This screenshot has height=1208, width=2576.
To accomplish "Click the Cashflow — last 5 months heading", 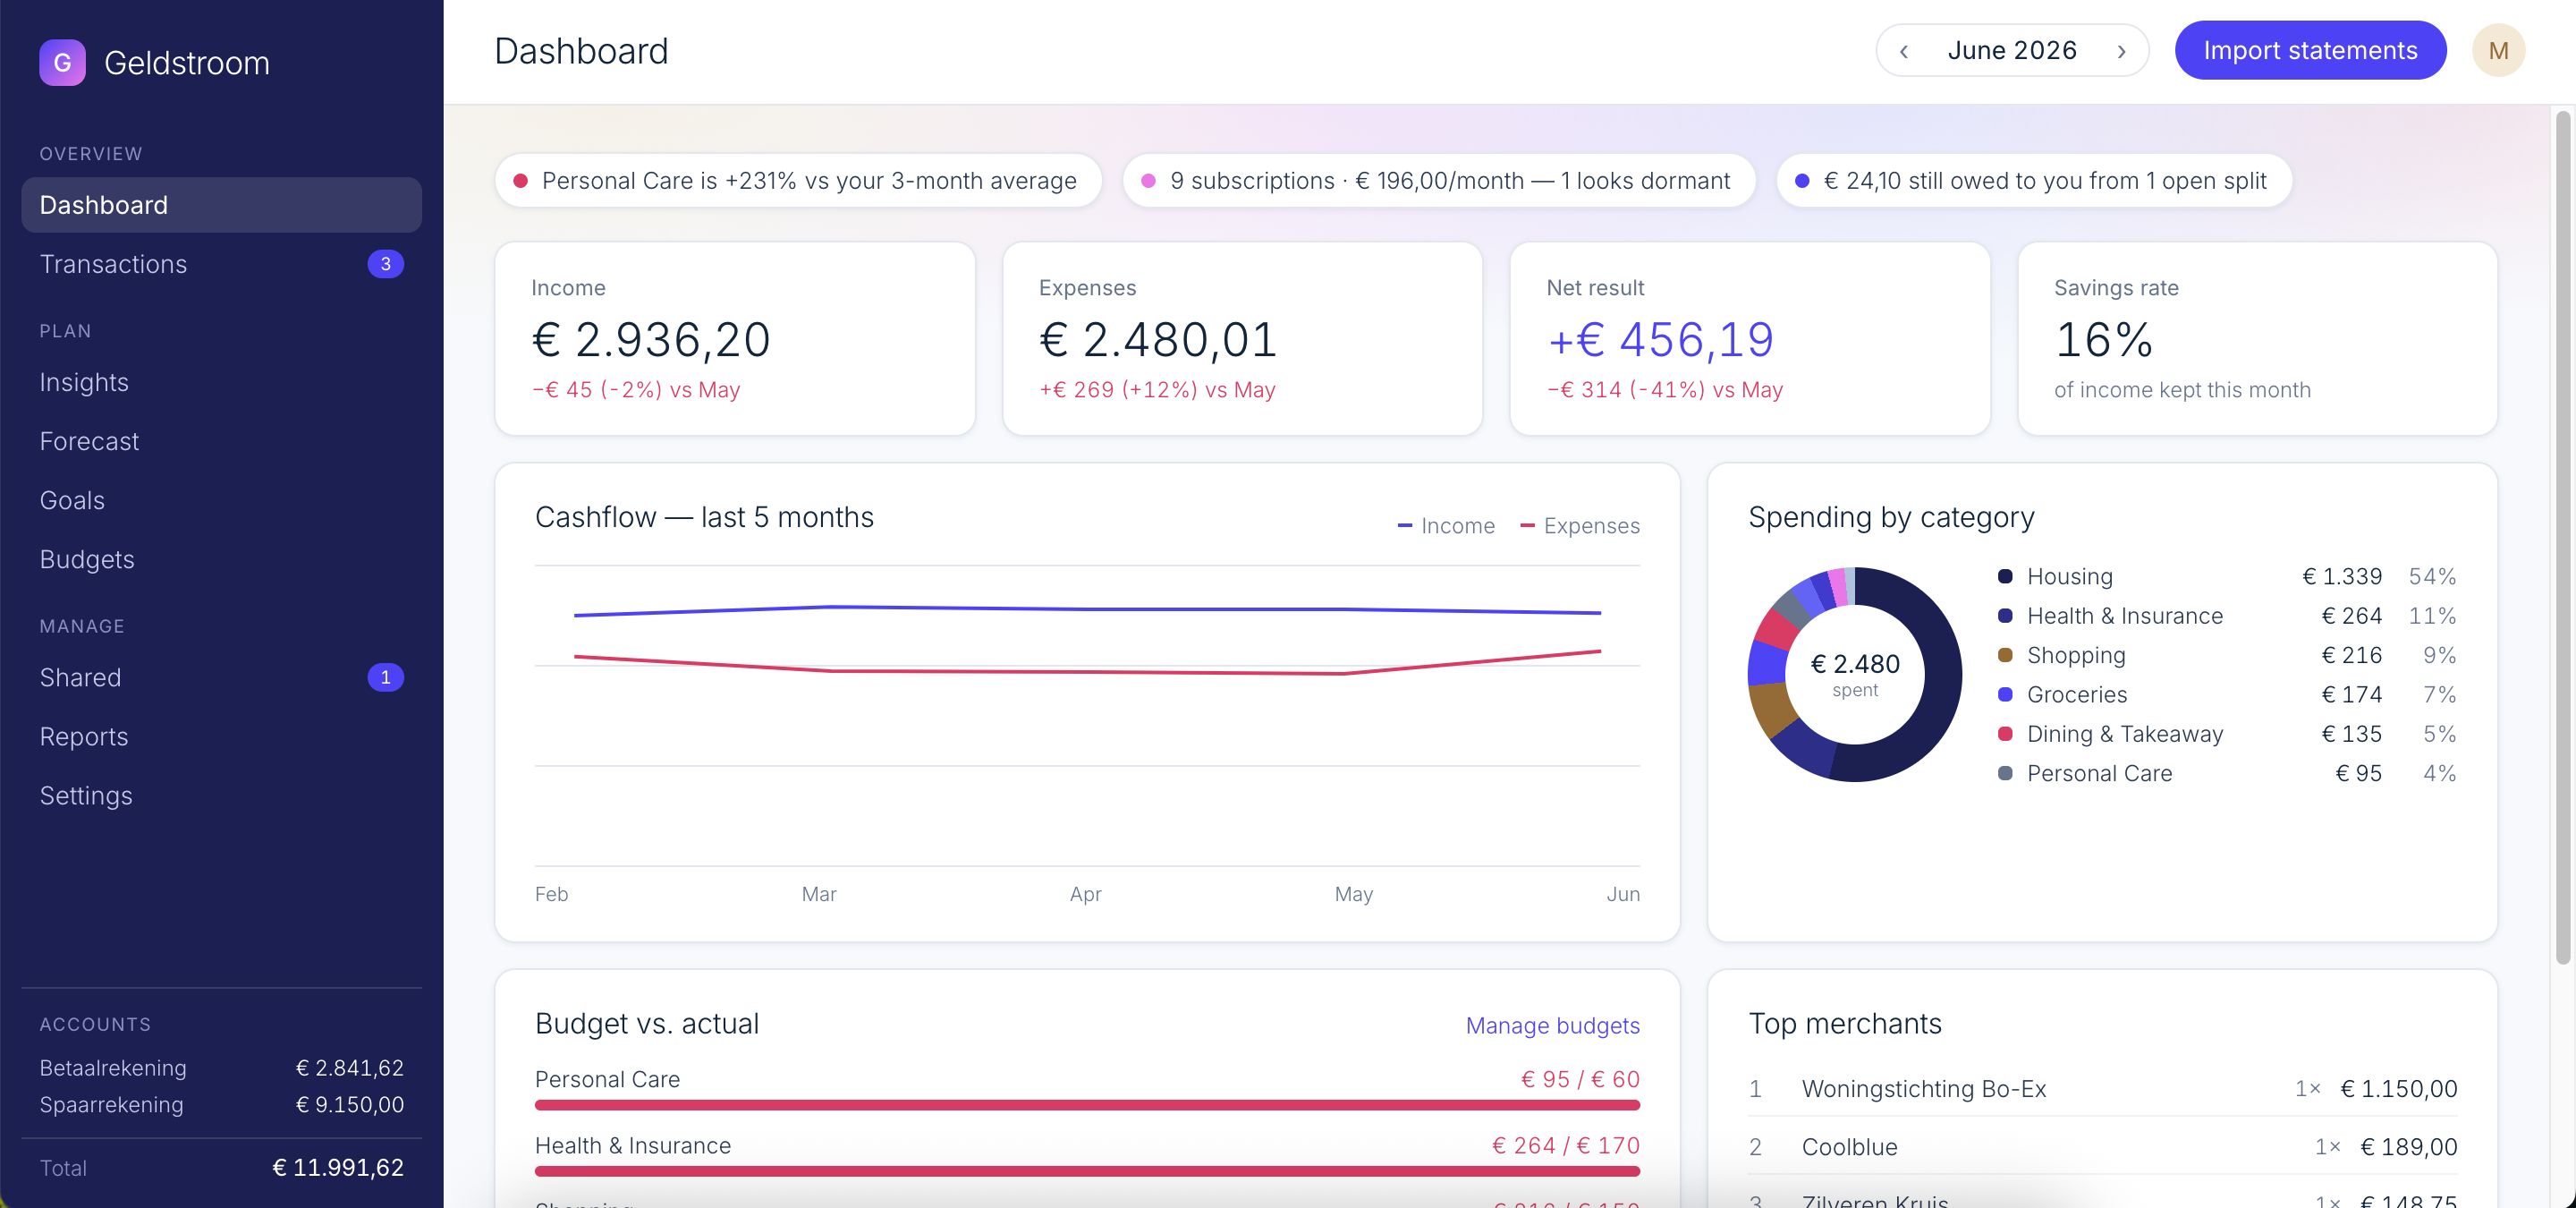I will tap(704, 517).
